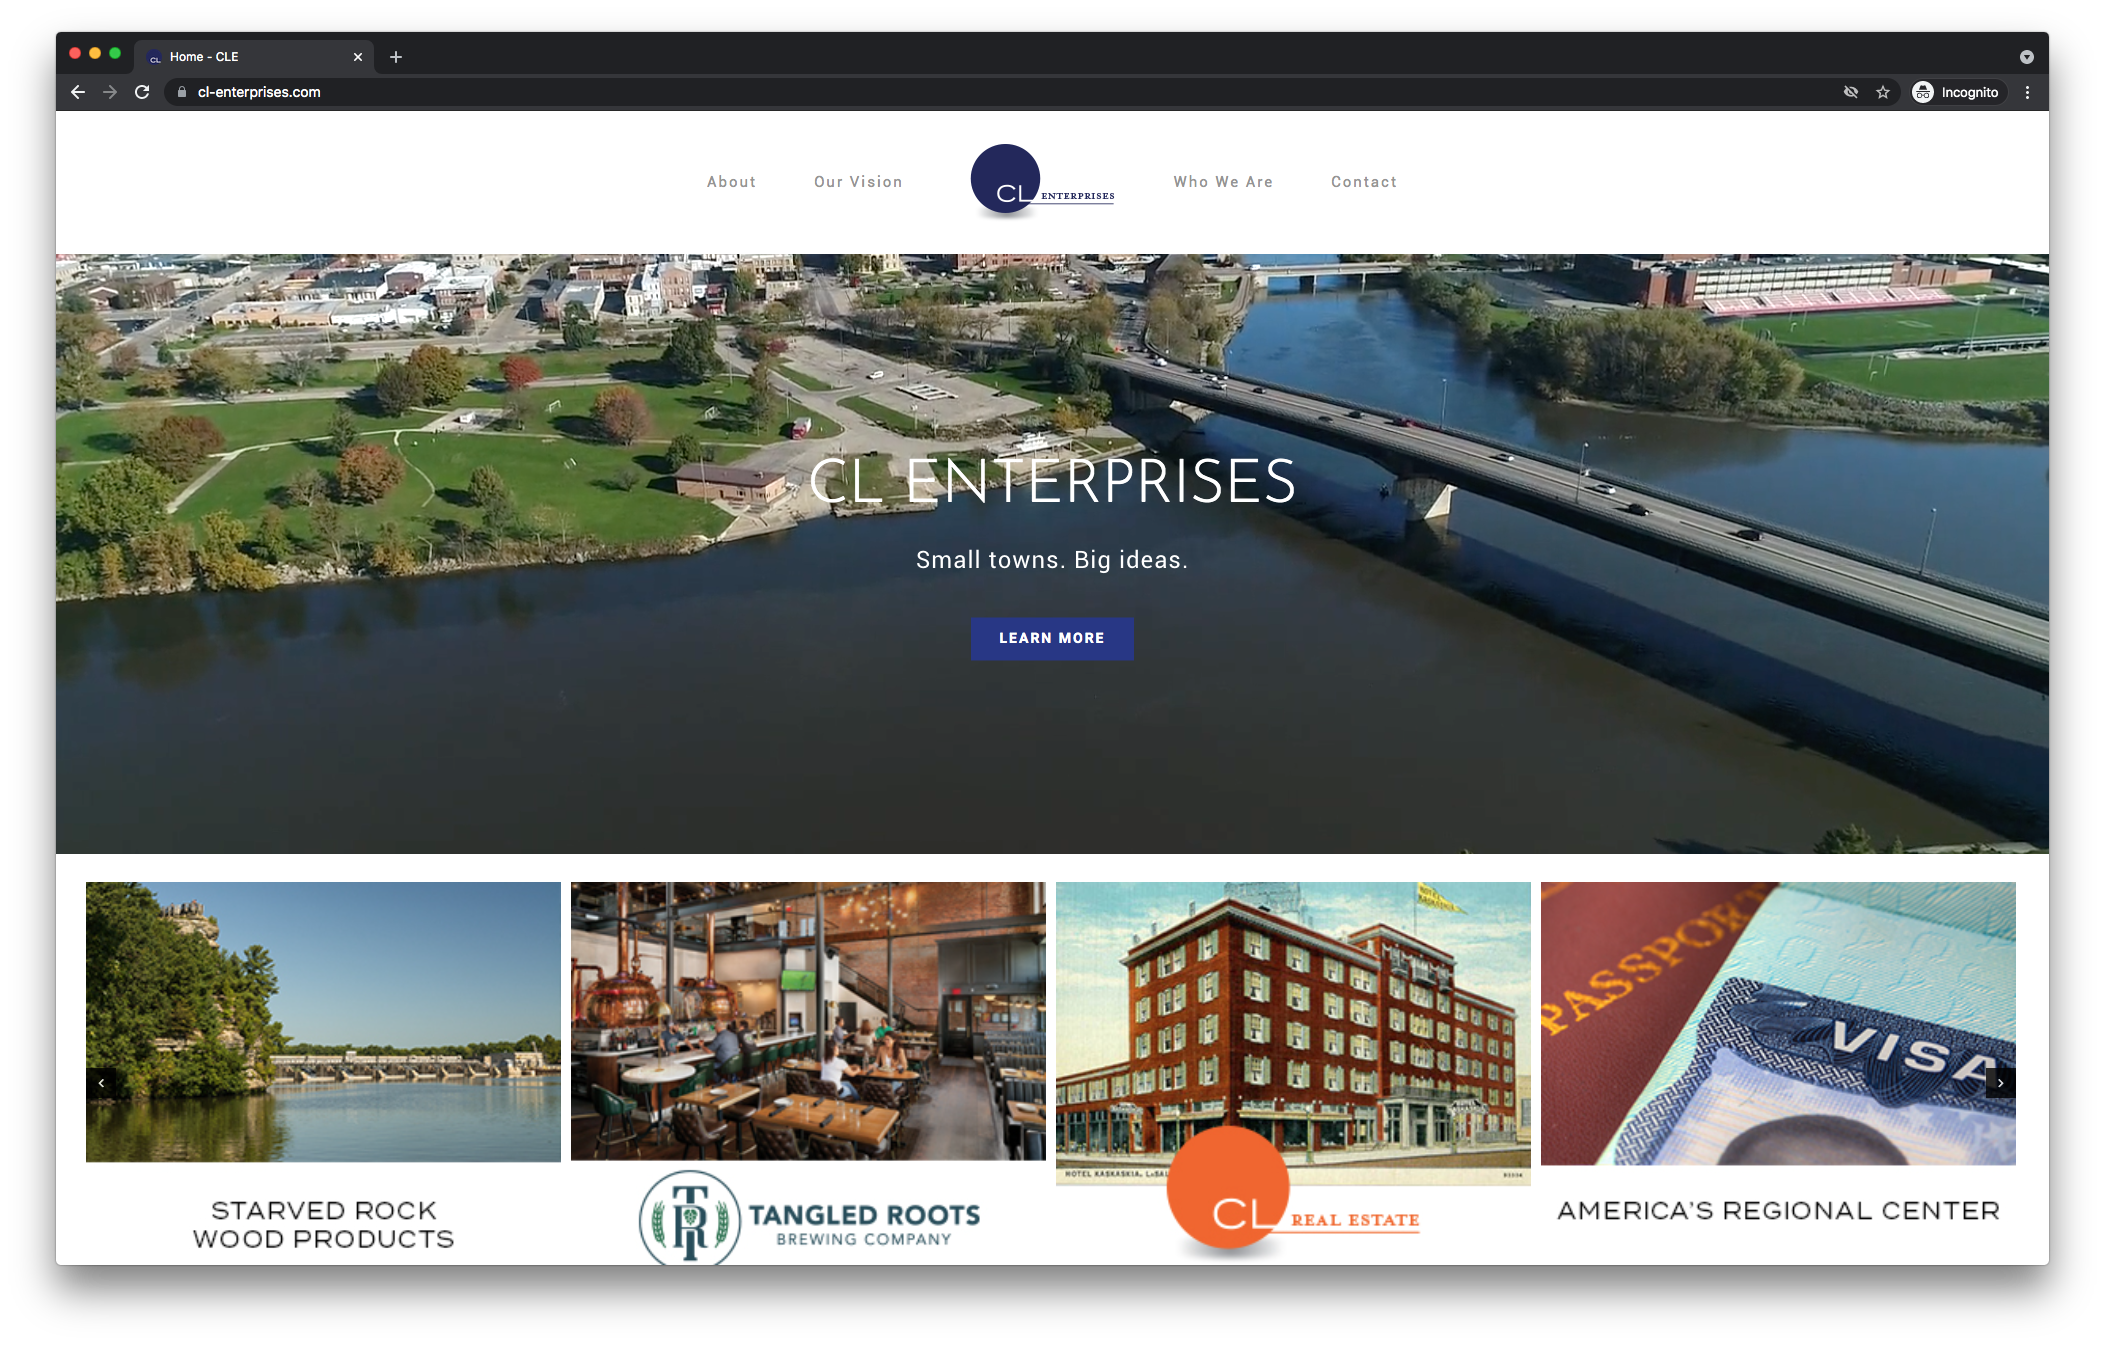Maximize the window with the green button
The width and height of the screenshot is (2105, 1345).
click(x=115, y=54)
